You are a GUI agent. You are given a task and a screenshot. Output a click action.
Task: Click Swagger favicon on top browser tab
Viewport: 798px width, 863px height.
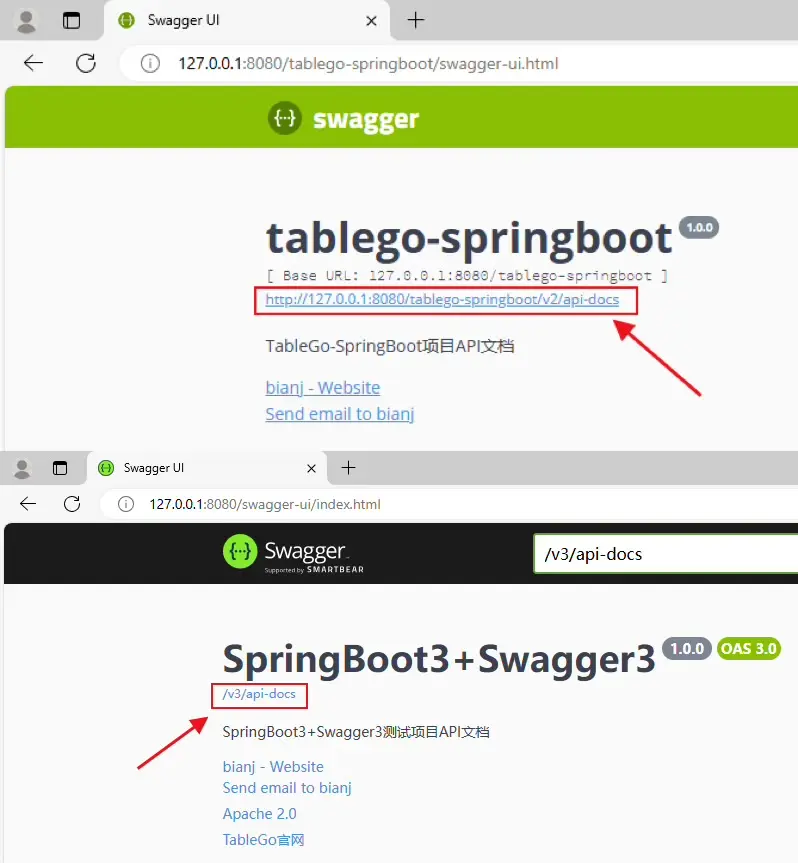click(x=126, y=20)
